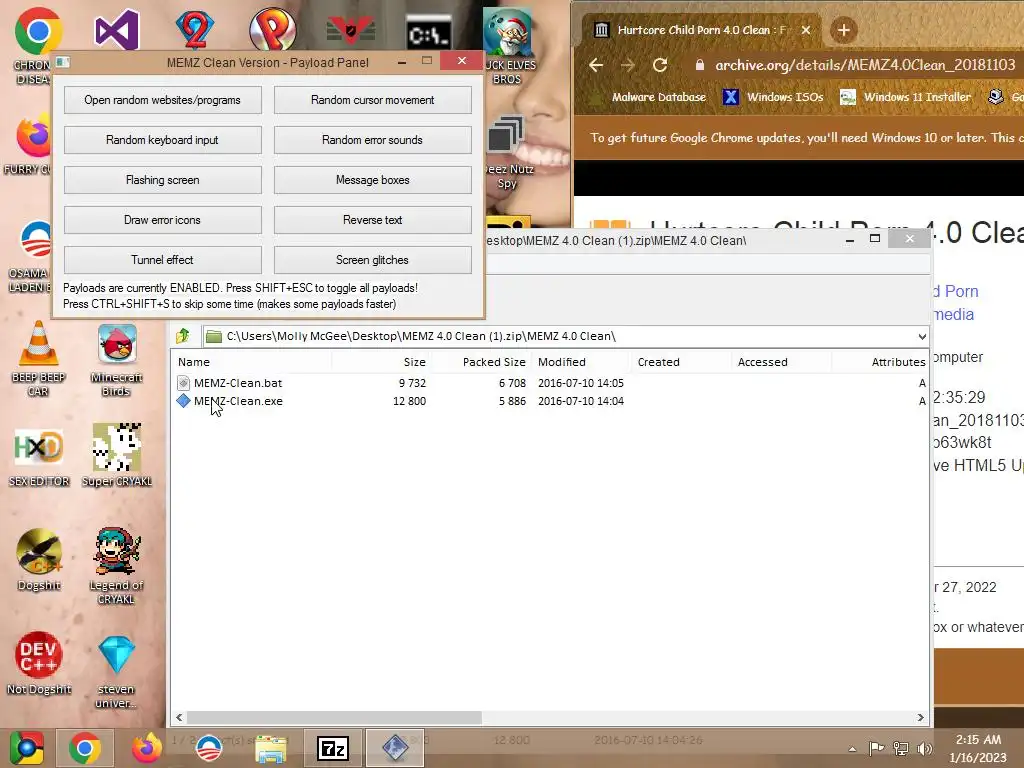
Task: Toggle the "Message boxes" payload
Action: click(372, 180)
